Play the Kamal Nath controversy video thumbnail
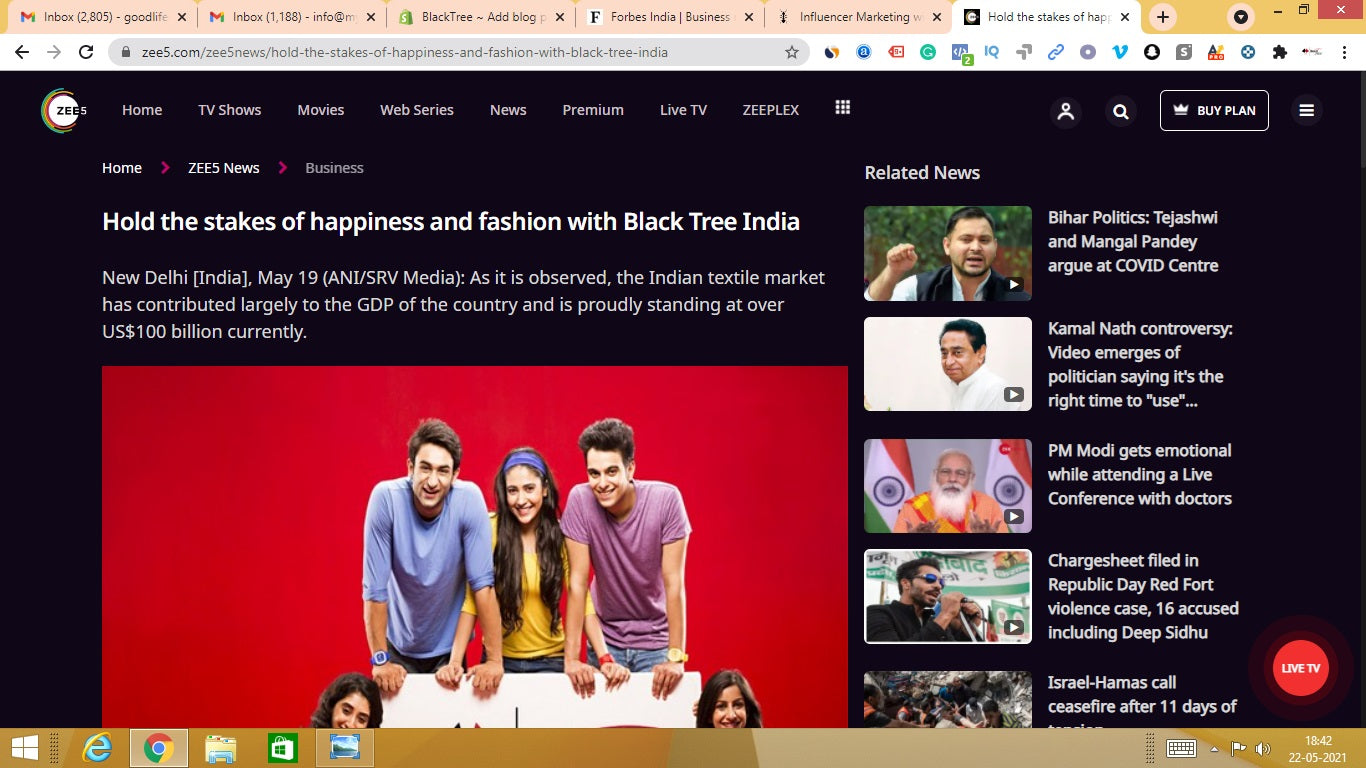 point(948,364)
